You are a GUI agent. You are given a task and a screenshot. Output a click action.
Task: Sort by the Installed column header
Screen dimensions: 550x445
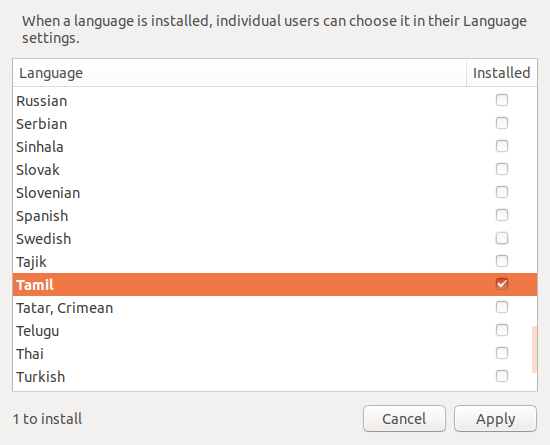click(x=502, y=73)
